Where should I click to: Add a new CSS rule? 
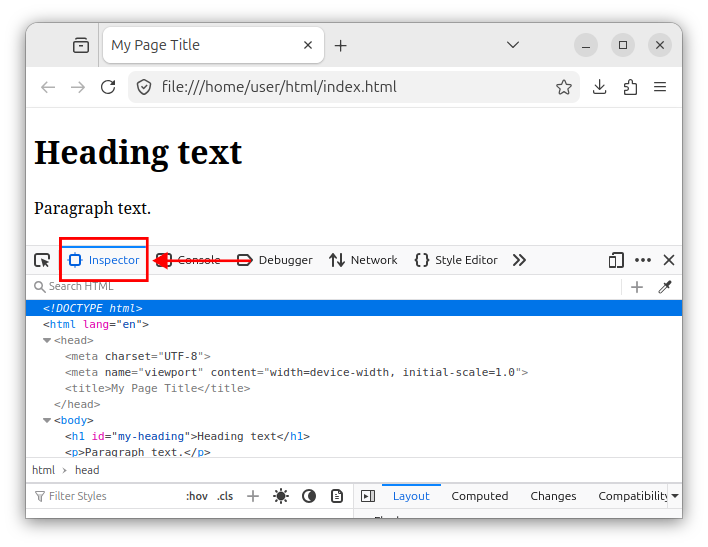(x=253, y=496)
